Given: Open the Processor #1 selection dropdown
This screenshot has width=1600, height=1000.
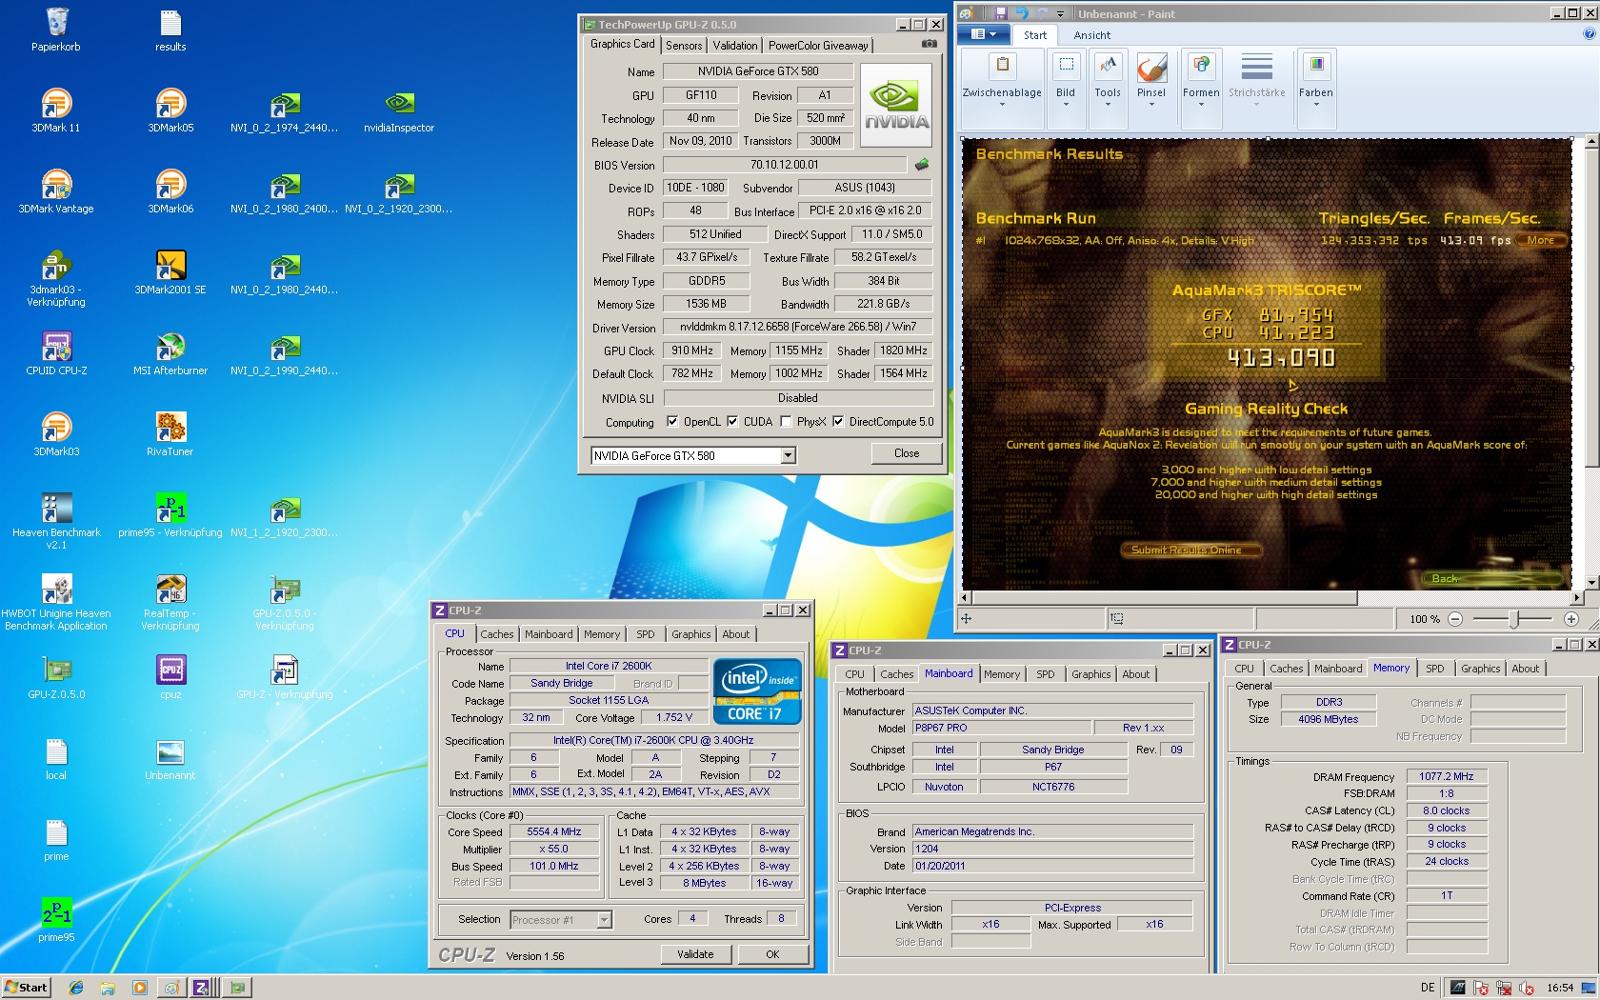Looking at the screenshot, I should [604, 920].
